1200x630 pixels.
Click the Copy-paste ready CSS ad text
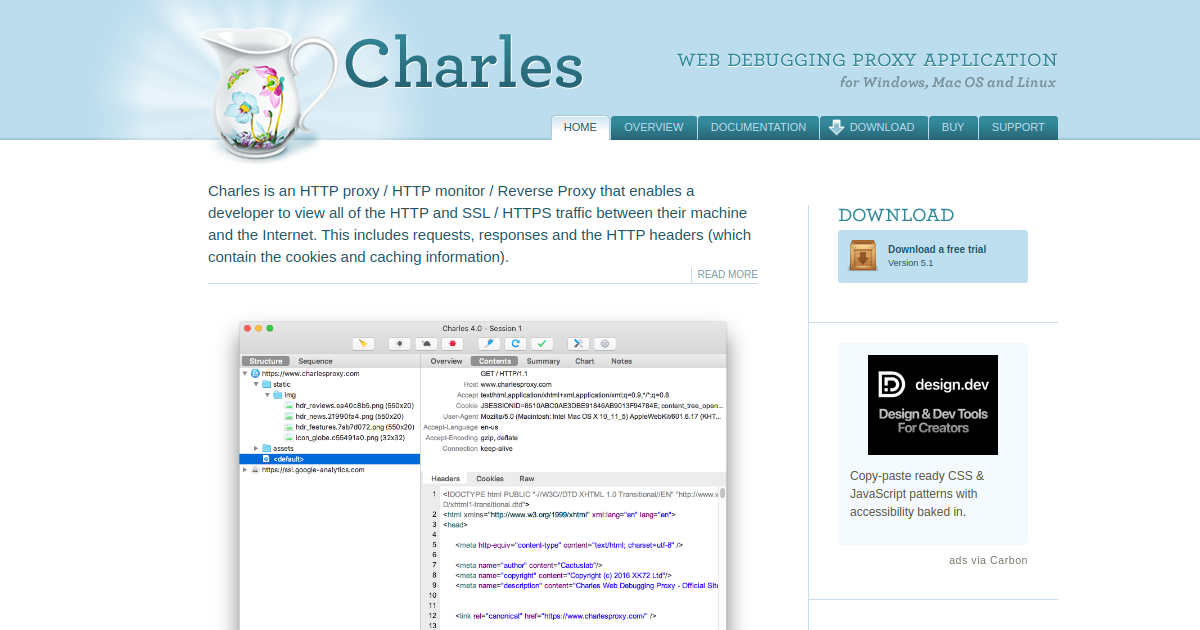click(917, 494)
